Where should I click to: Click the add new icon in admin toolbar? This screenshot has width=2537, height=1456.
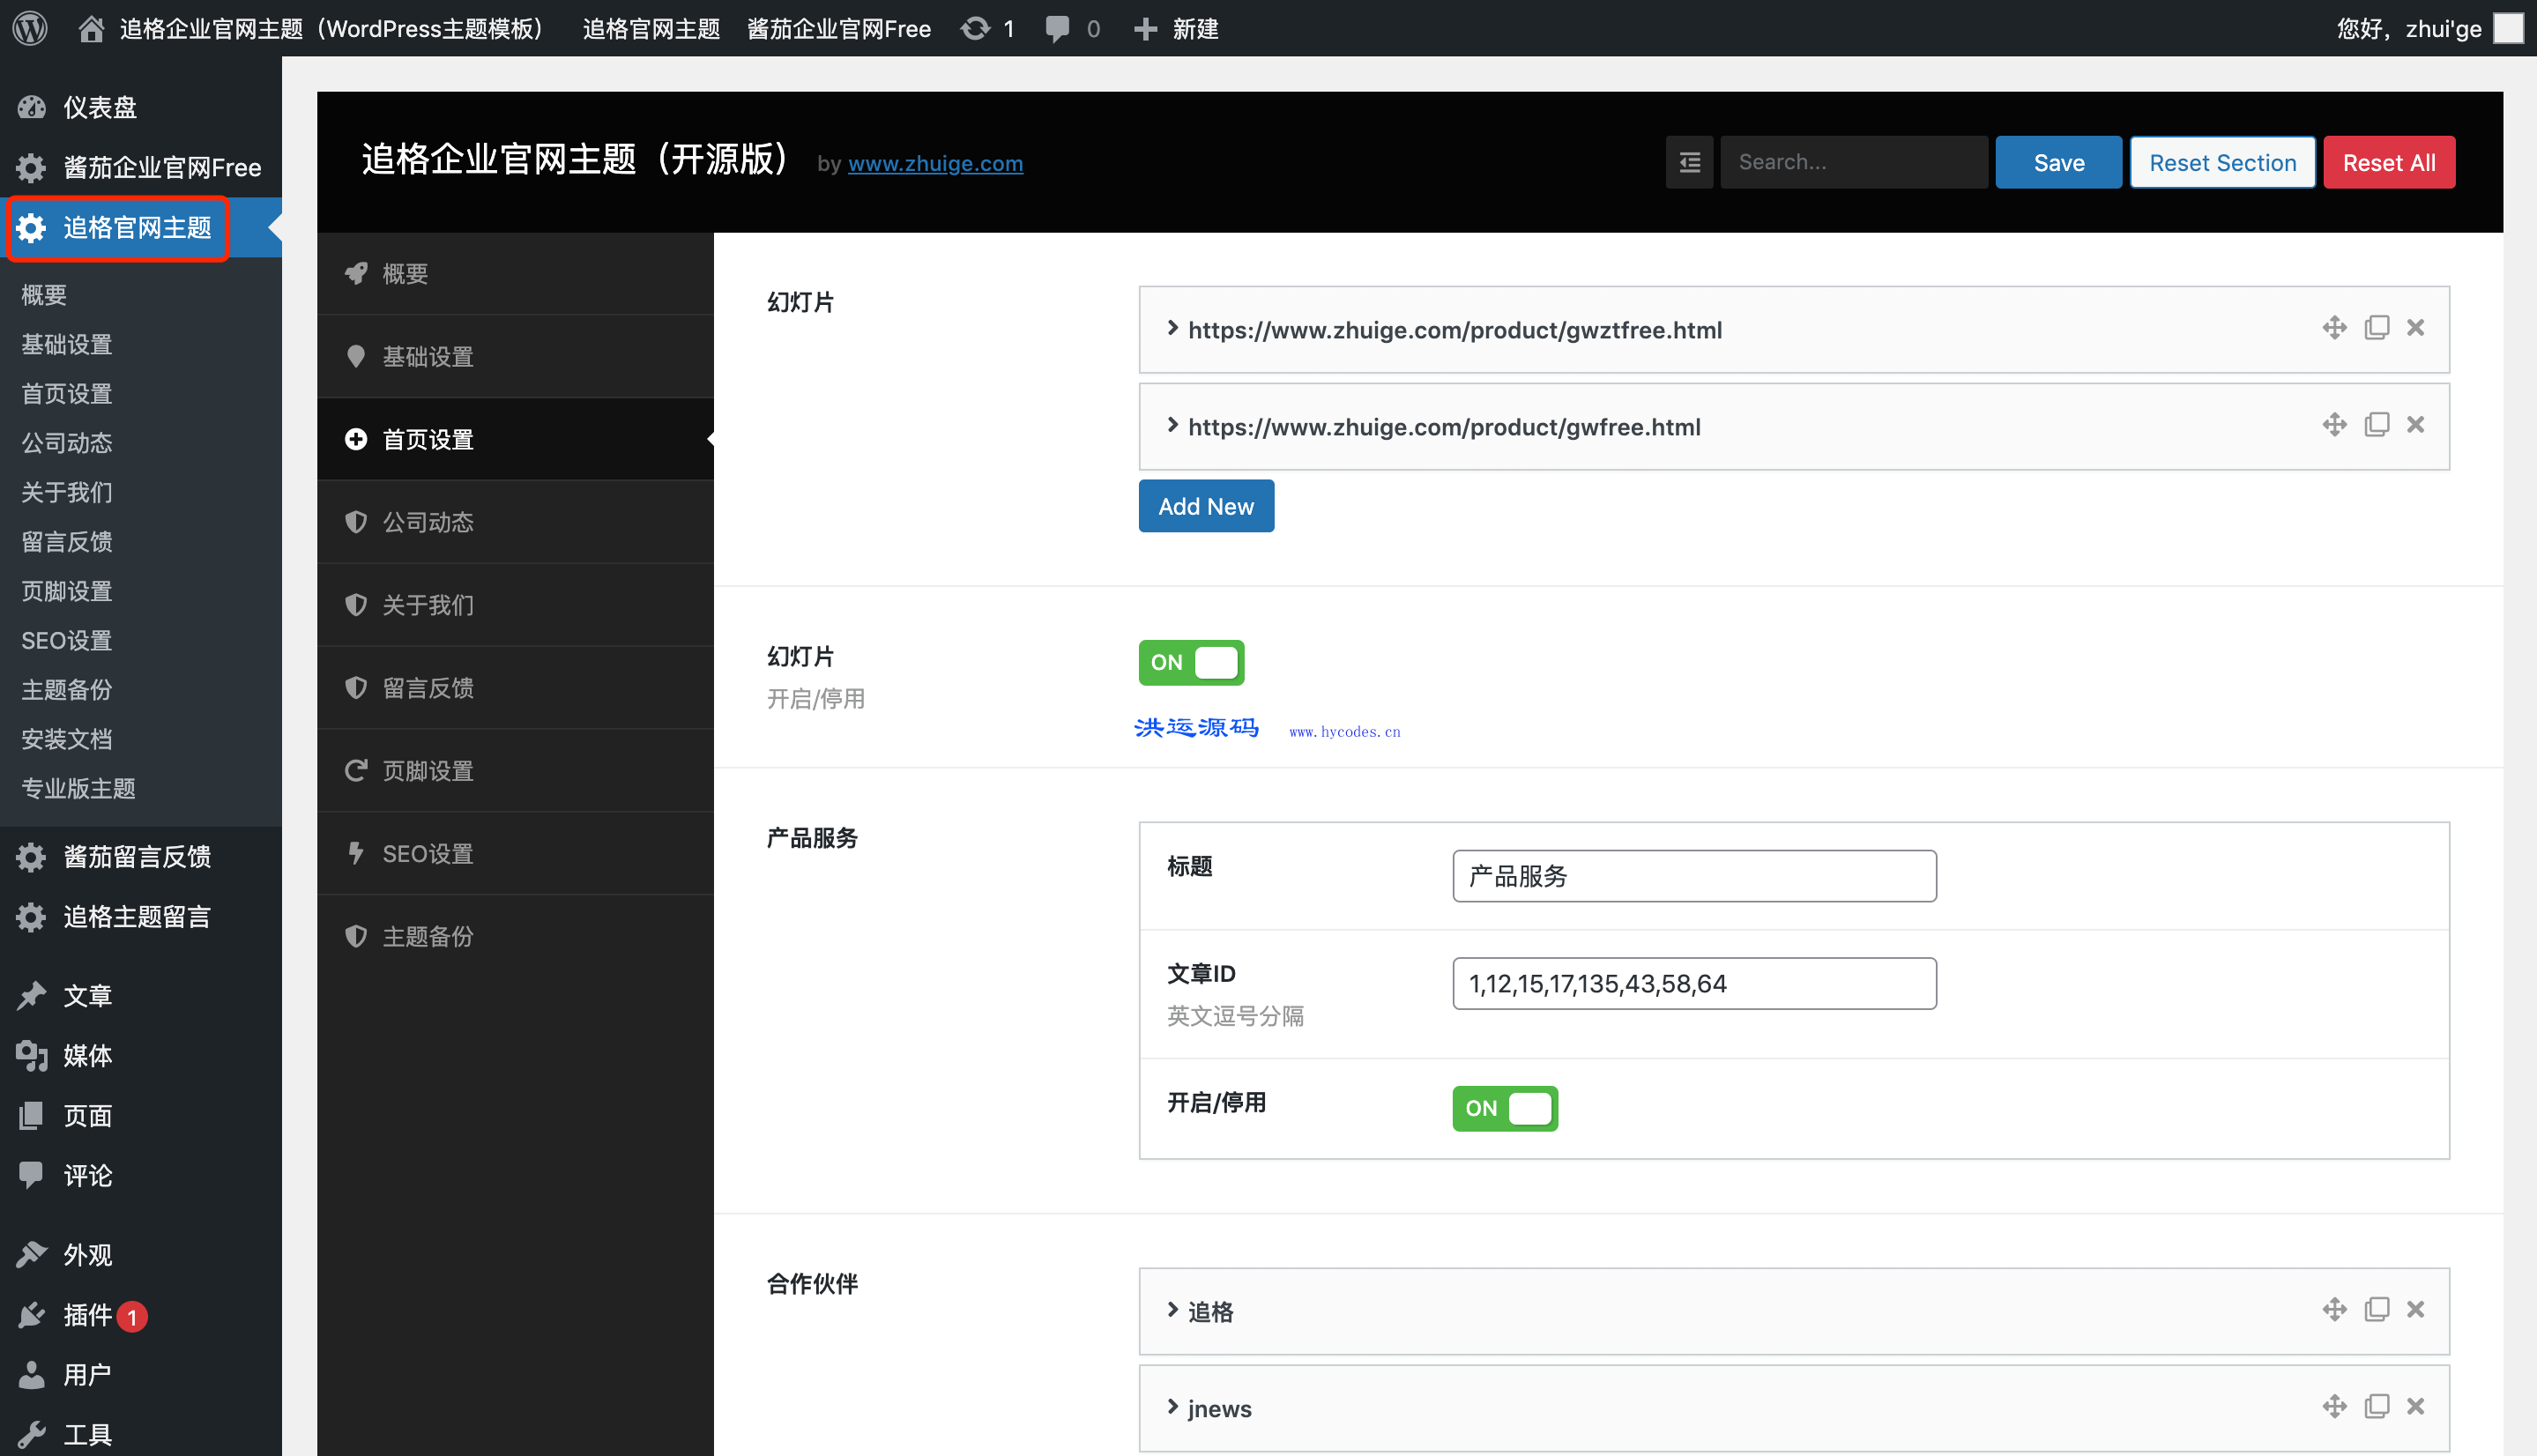click(x=1143, y=26)
